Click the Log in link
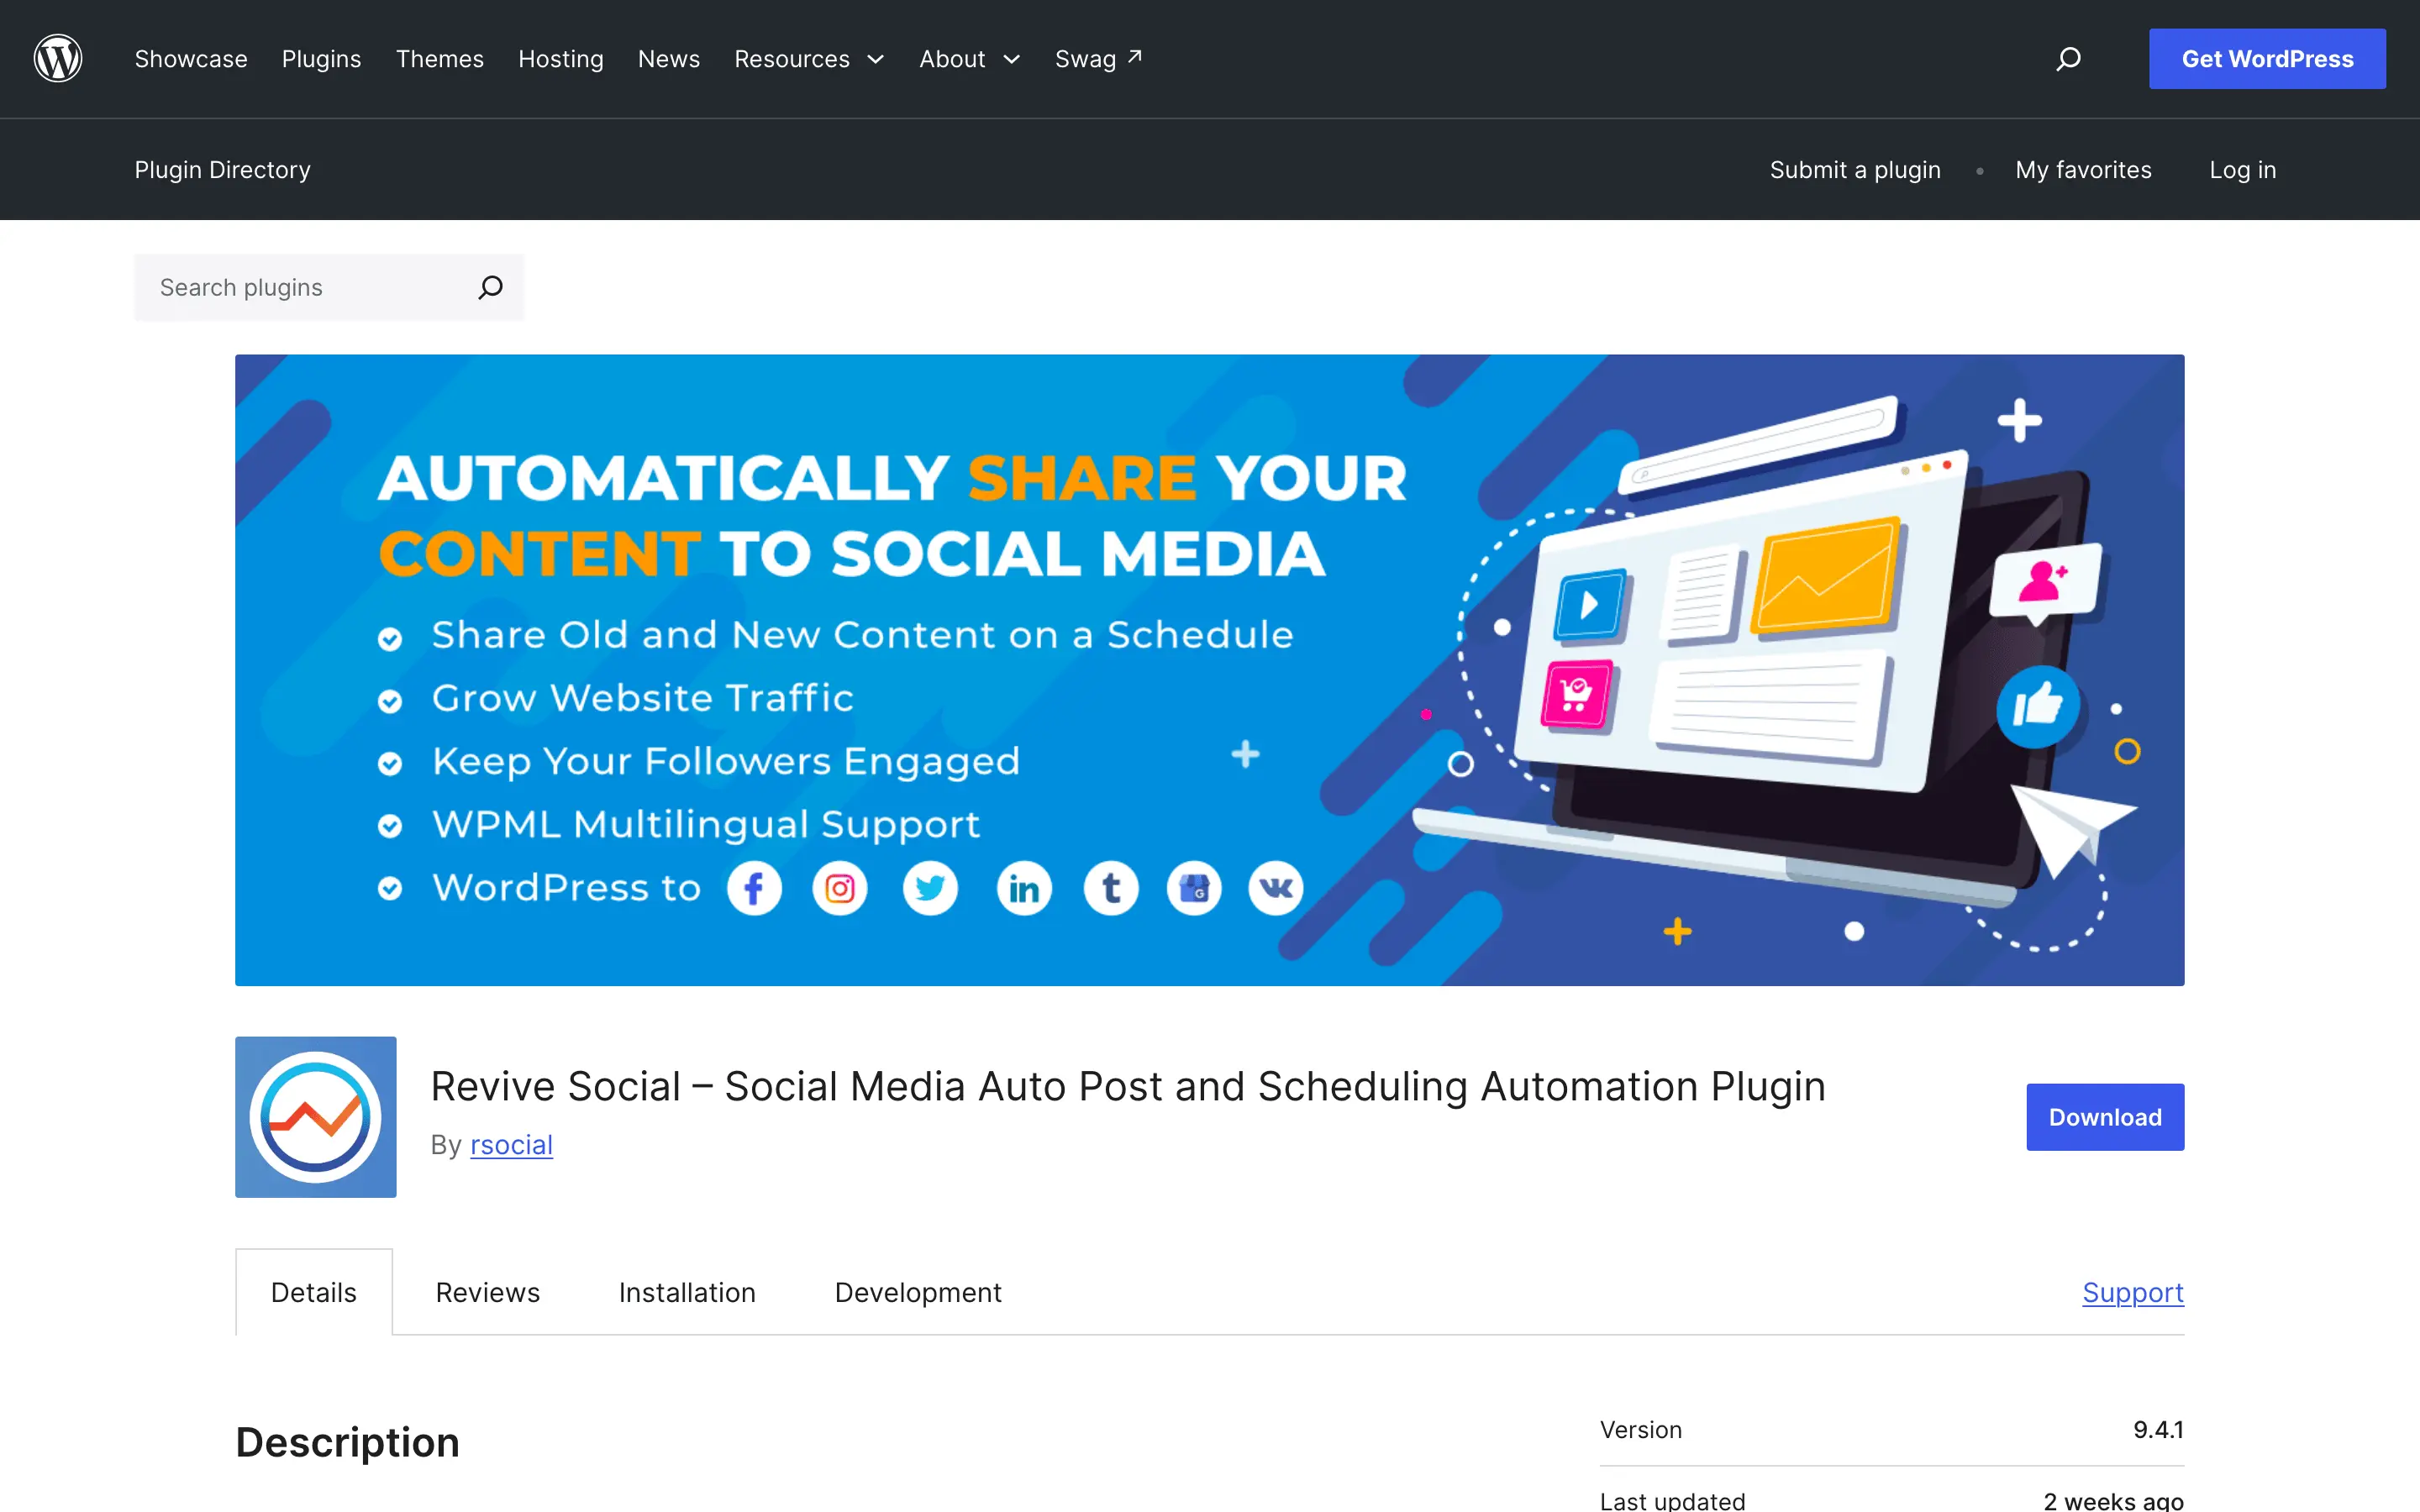This screenshot has height=1512, width=2420. [x=2243, y=170]
